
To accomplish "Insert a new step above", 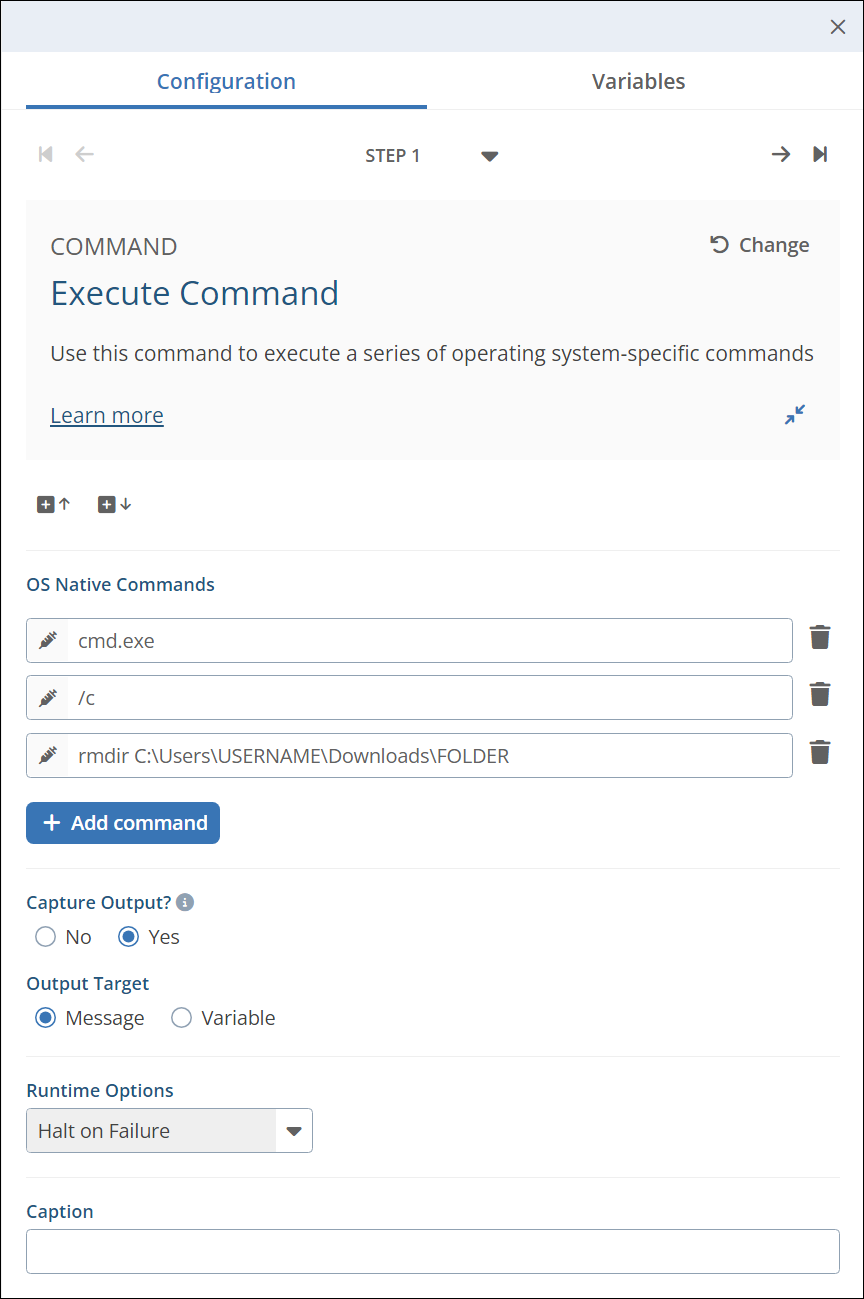I will (x=54, y=505).
